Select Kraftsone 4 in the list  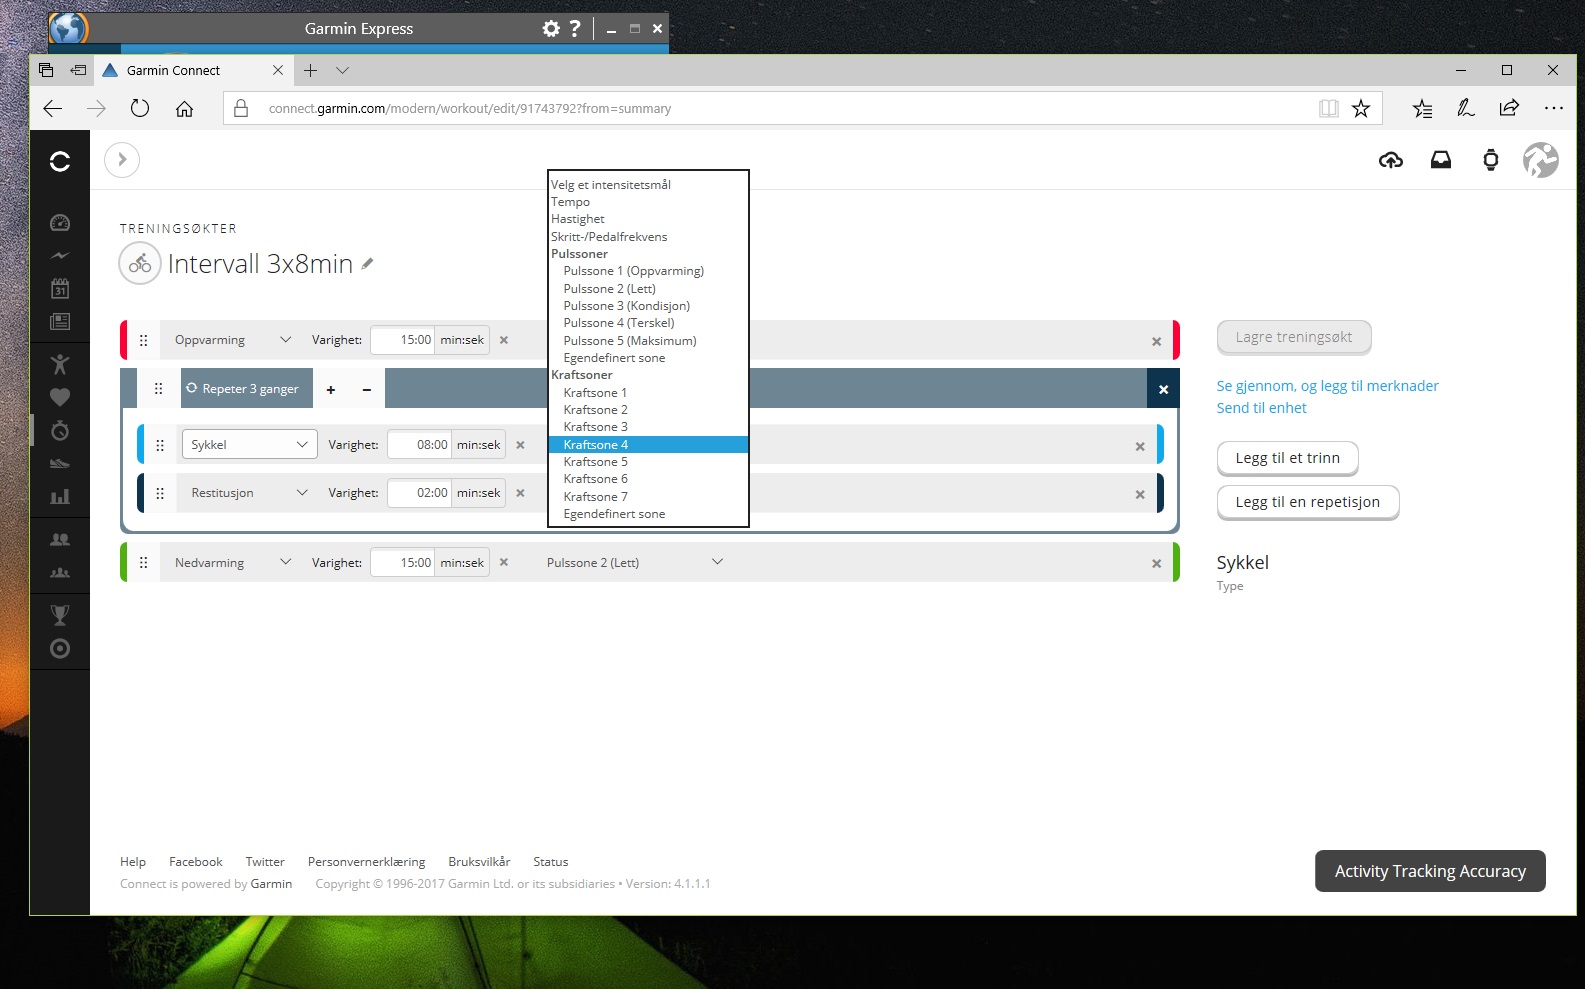(x=648, y=445)
